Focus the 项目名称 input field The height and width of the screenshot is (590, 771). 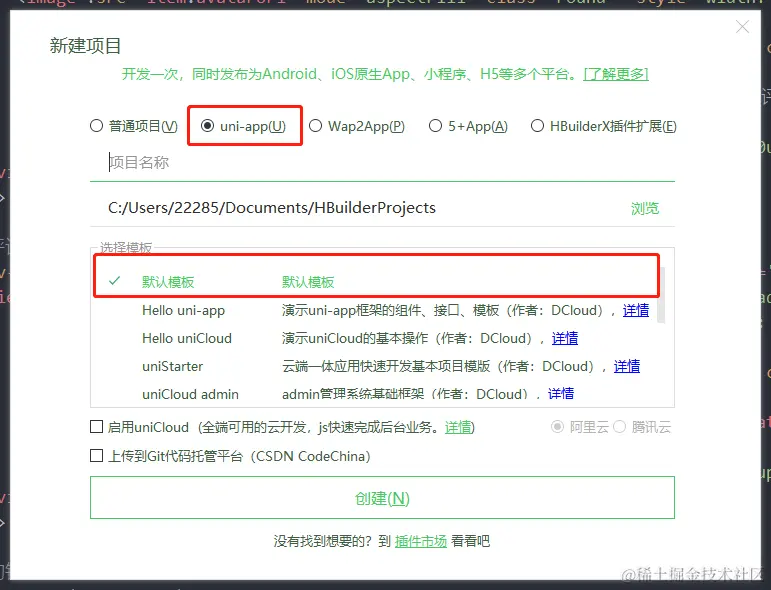pyautogui.click(x=382, y=163)
